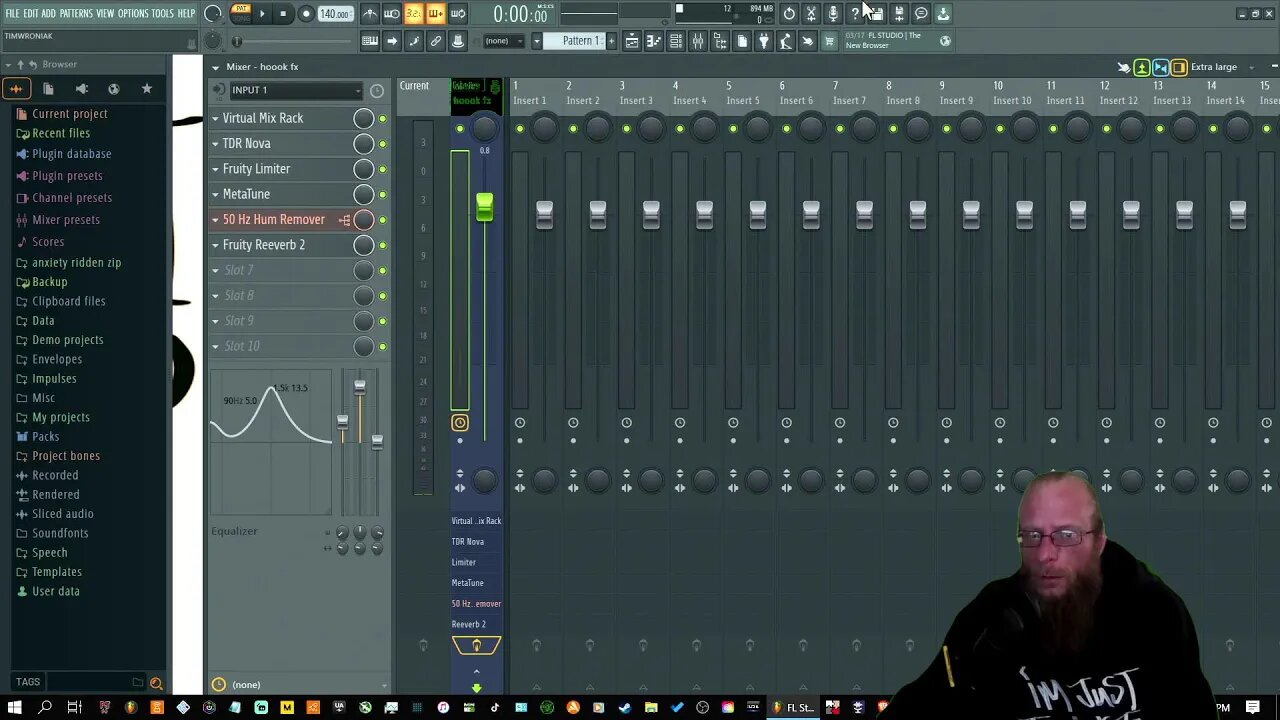Open the ADD menu
Viewport: 1280px width, 720px height.
(x=48, y=13)
